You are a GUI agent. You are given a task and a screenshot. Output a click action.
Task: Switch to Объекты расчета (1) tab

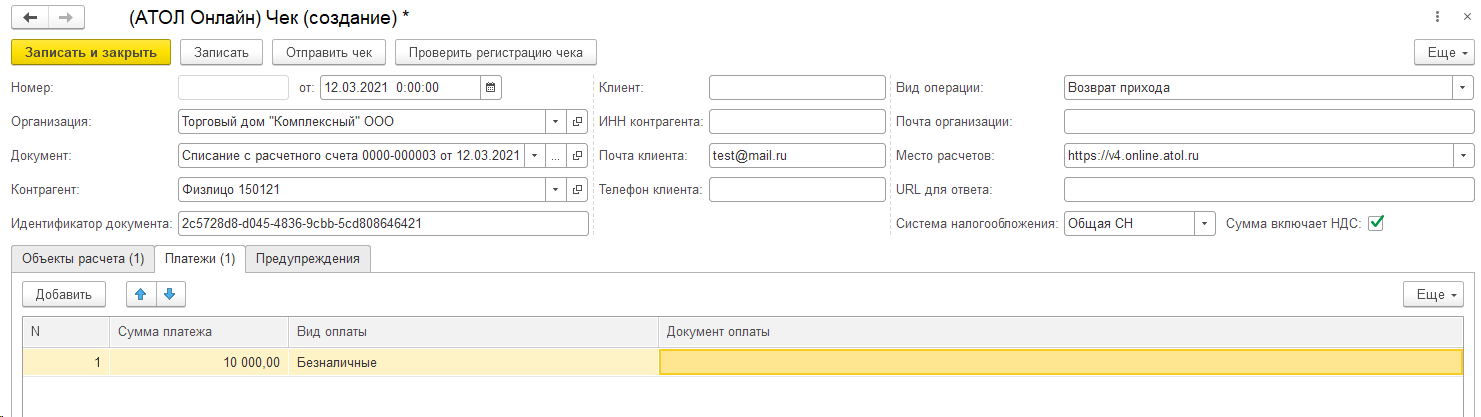click(x=83, y=258)
